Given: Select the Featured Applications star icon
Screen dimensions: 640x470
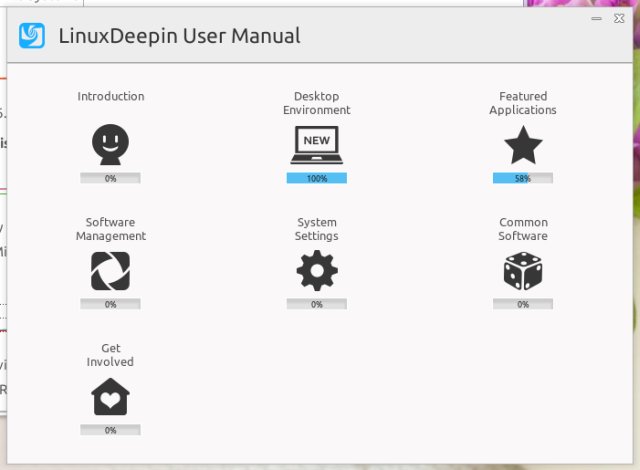Looking at the screenshot, I should 522,146.
